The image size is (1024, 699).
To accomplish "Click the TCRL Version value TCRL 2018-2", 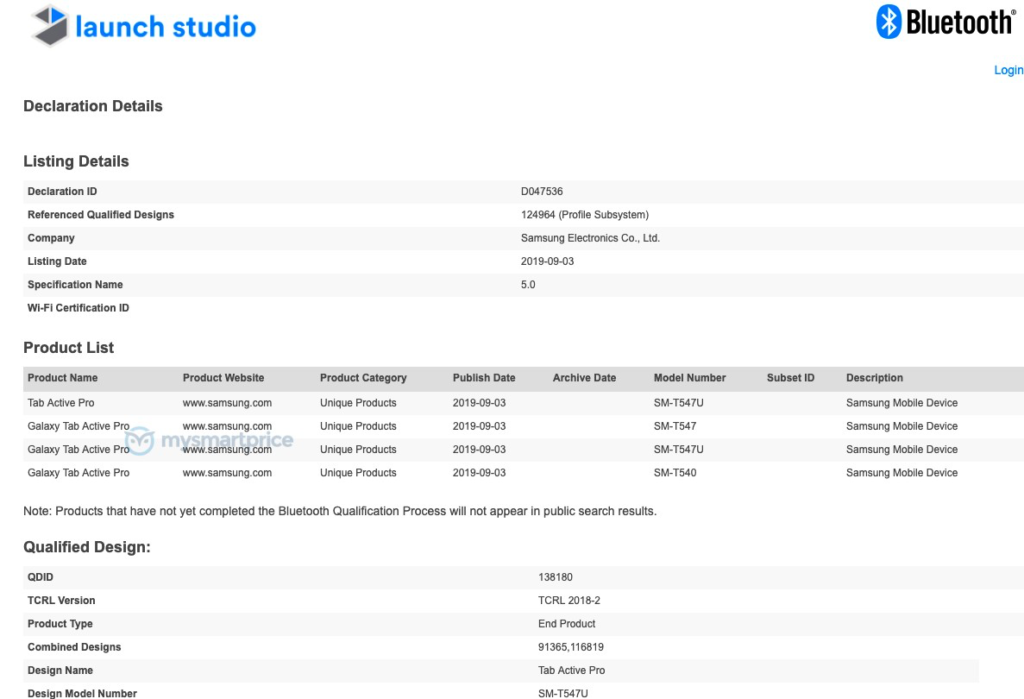I will pos(569,600).
